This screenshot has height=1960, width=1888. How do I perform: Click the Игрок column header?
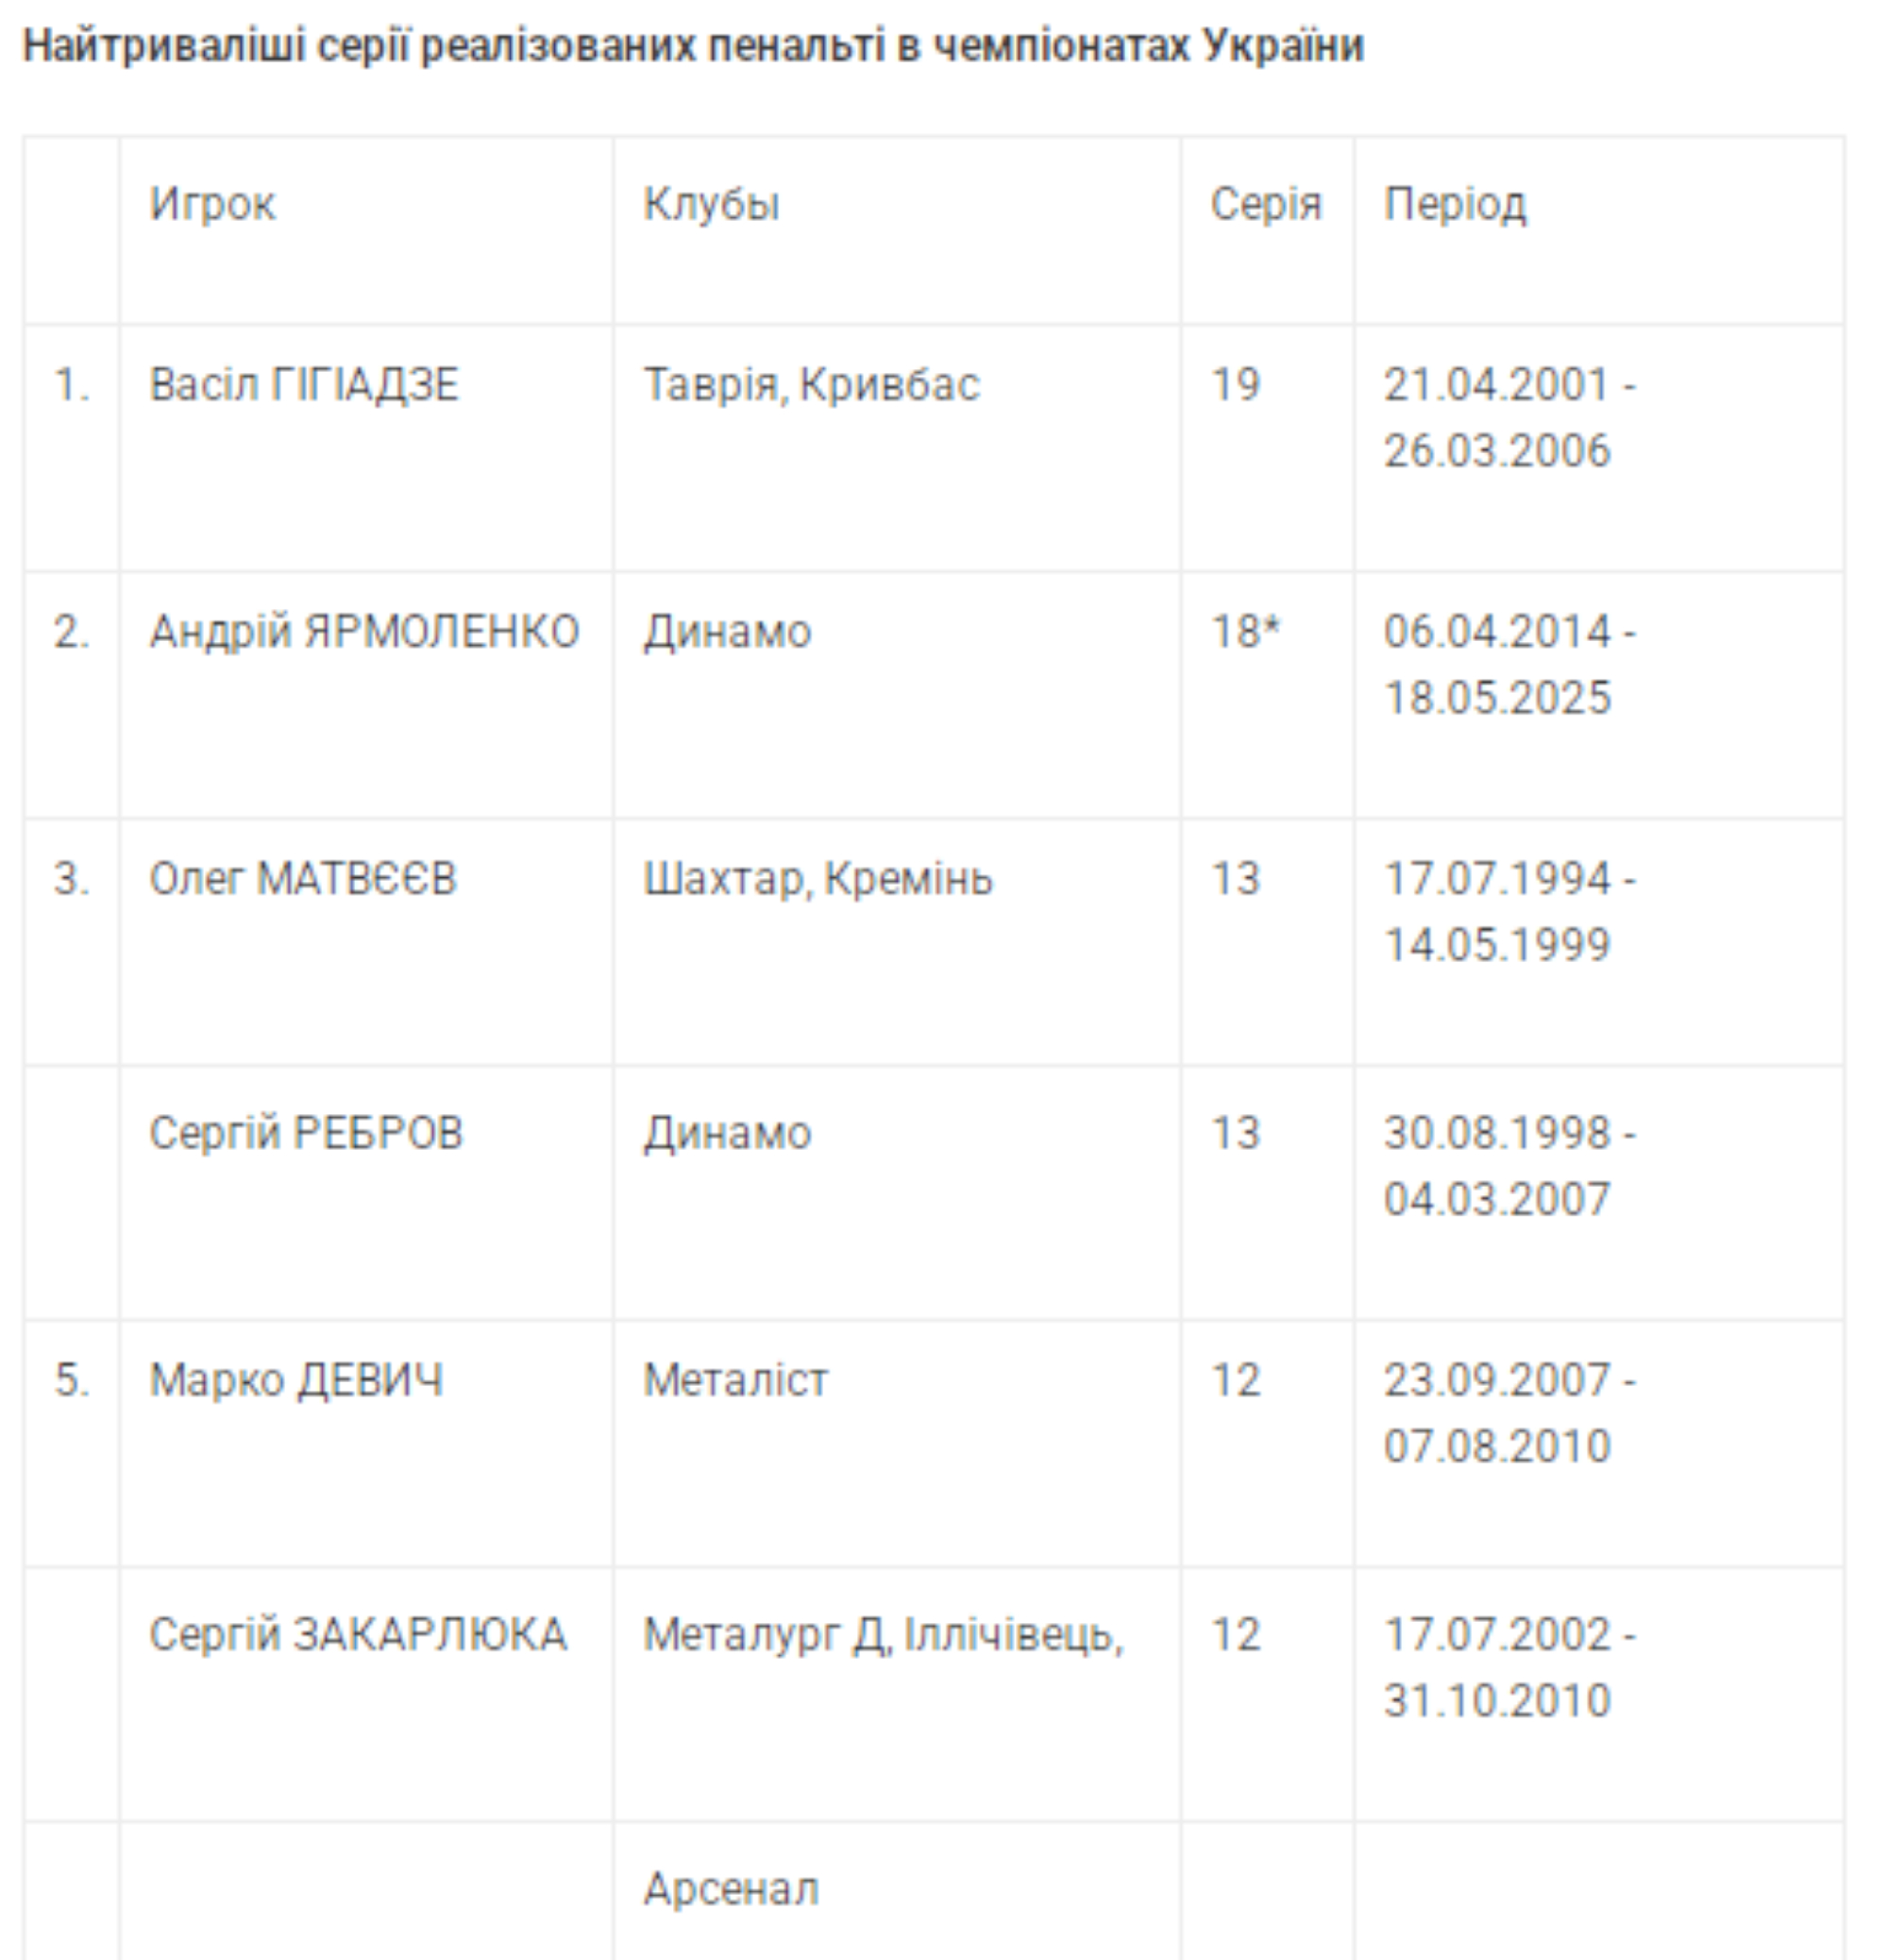[212, 204]
